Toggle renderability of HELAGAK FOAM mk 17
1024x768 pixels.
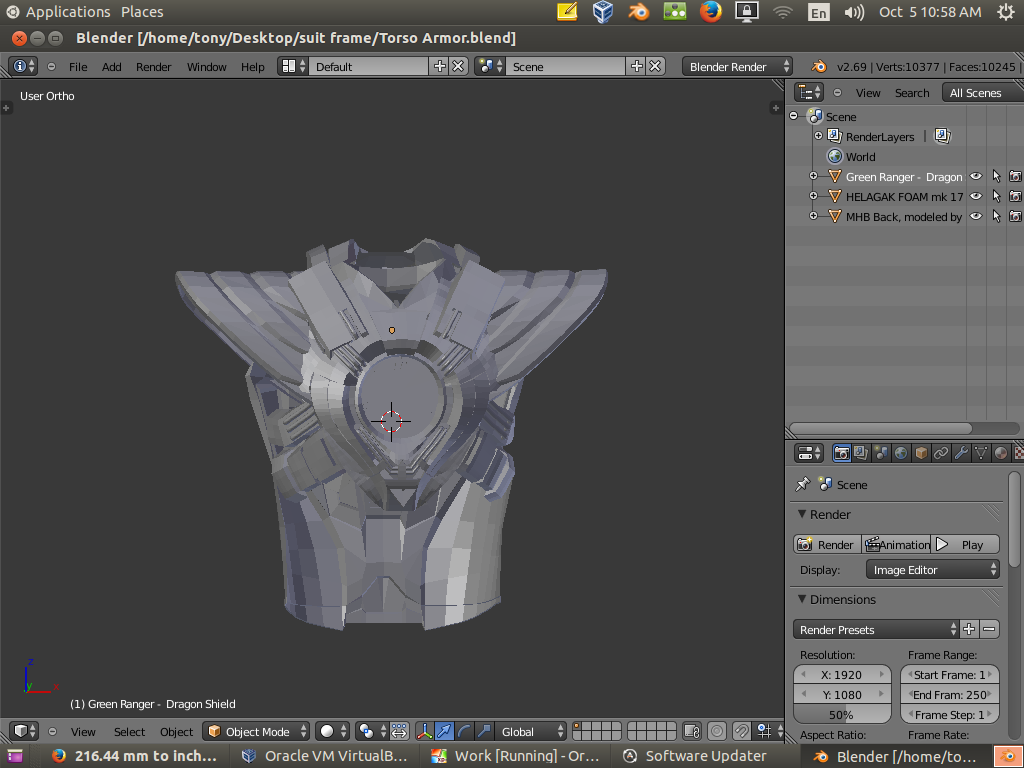[1016, 196]
